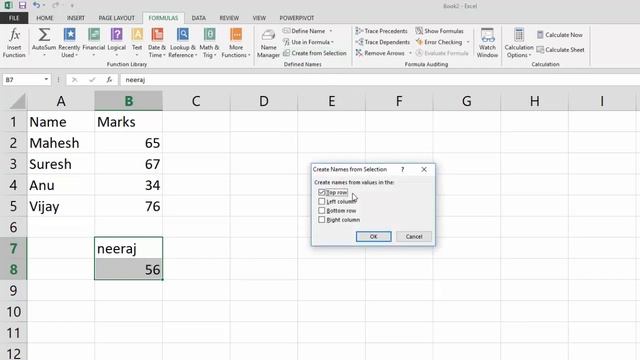Open Date & Time functions
This screenshot has width=640, height=360.
[x=157, y=43]
